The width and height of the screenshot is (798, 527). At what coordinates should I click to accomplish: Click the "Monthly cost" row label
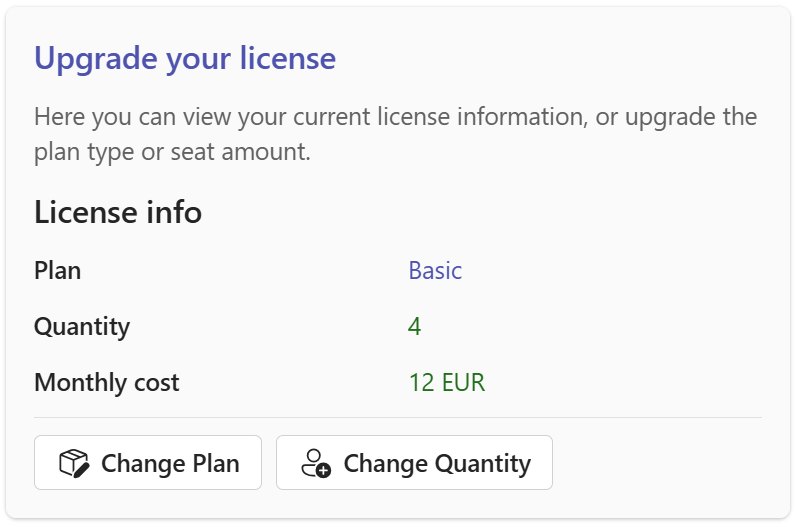(107, 383)
